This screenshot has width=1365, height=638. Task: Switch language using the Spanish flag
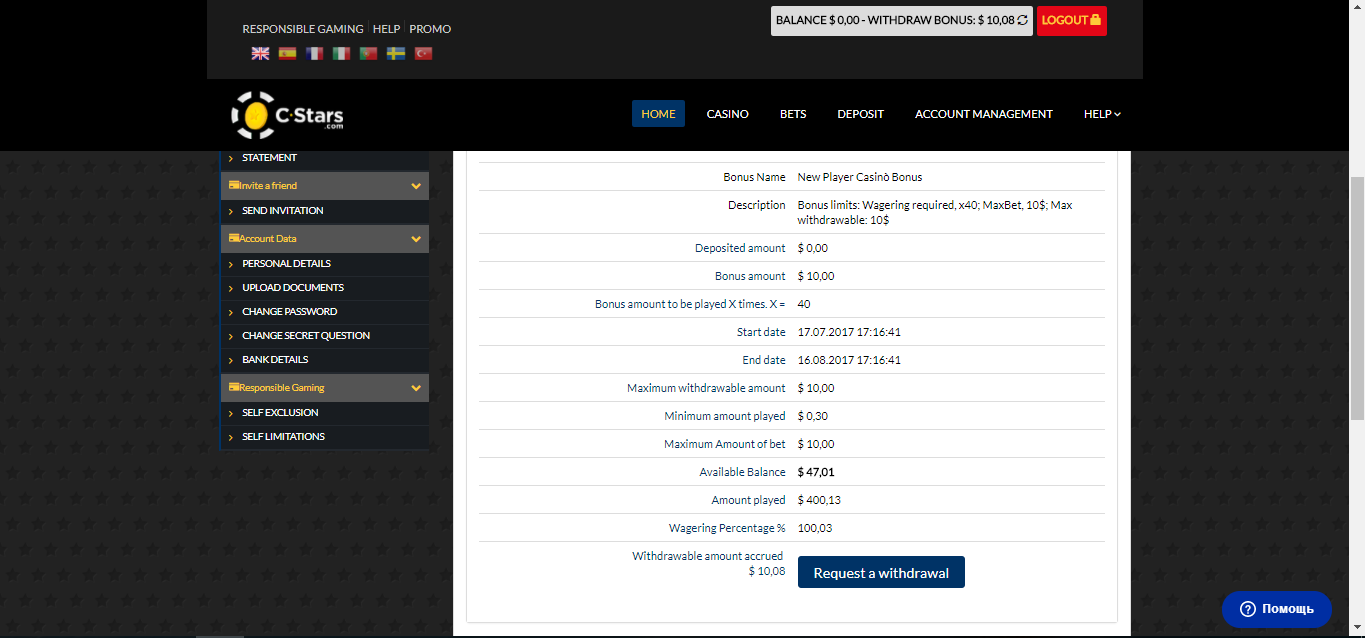287,53
